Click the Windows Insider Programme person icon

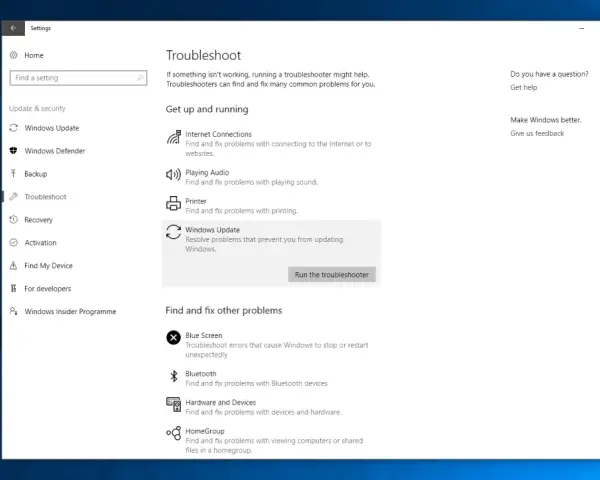pos(13,311)
